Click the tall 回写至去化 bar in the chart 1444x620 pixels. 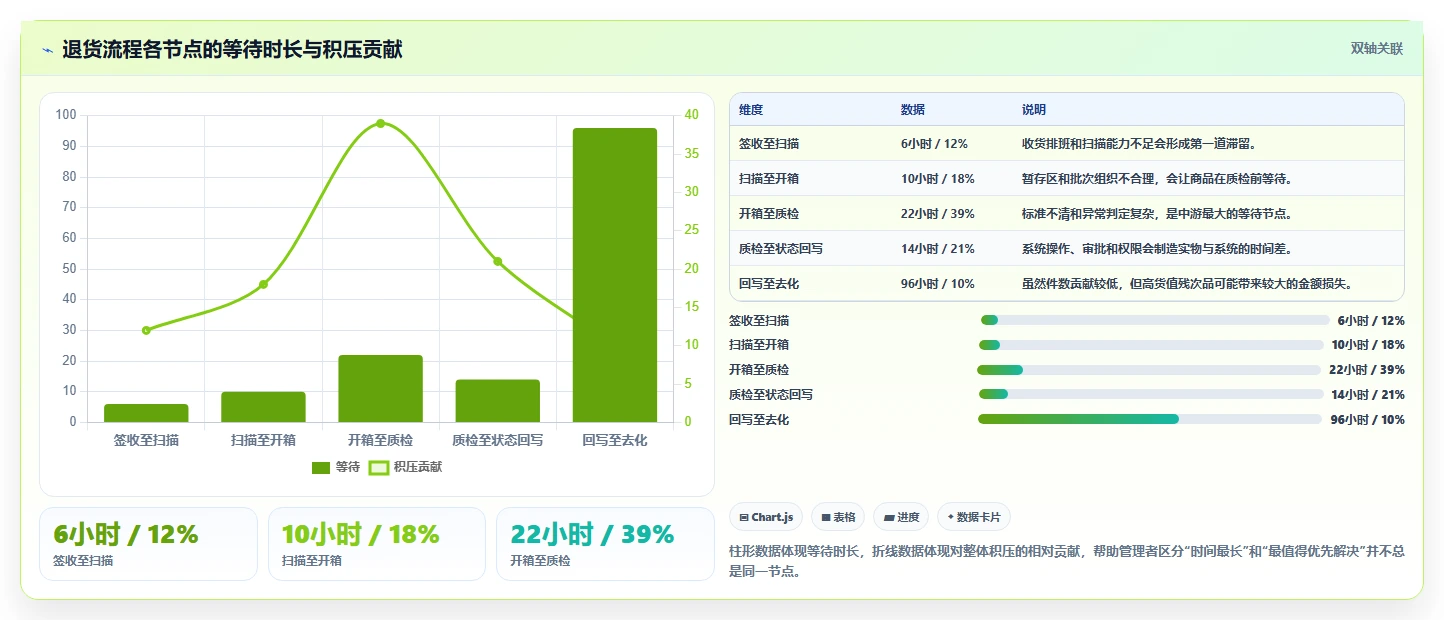click(614, 275)
